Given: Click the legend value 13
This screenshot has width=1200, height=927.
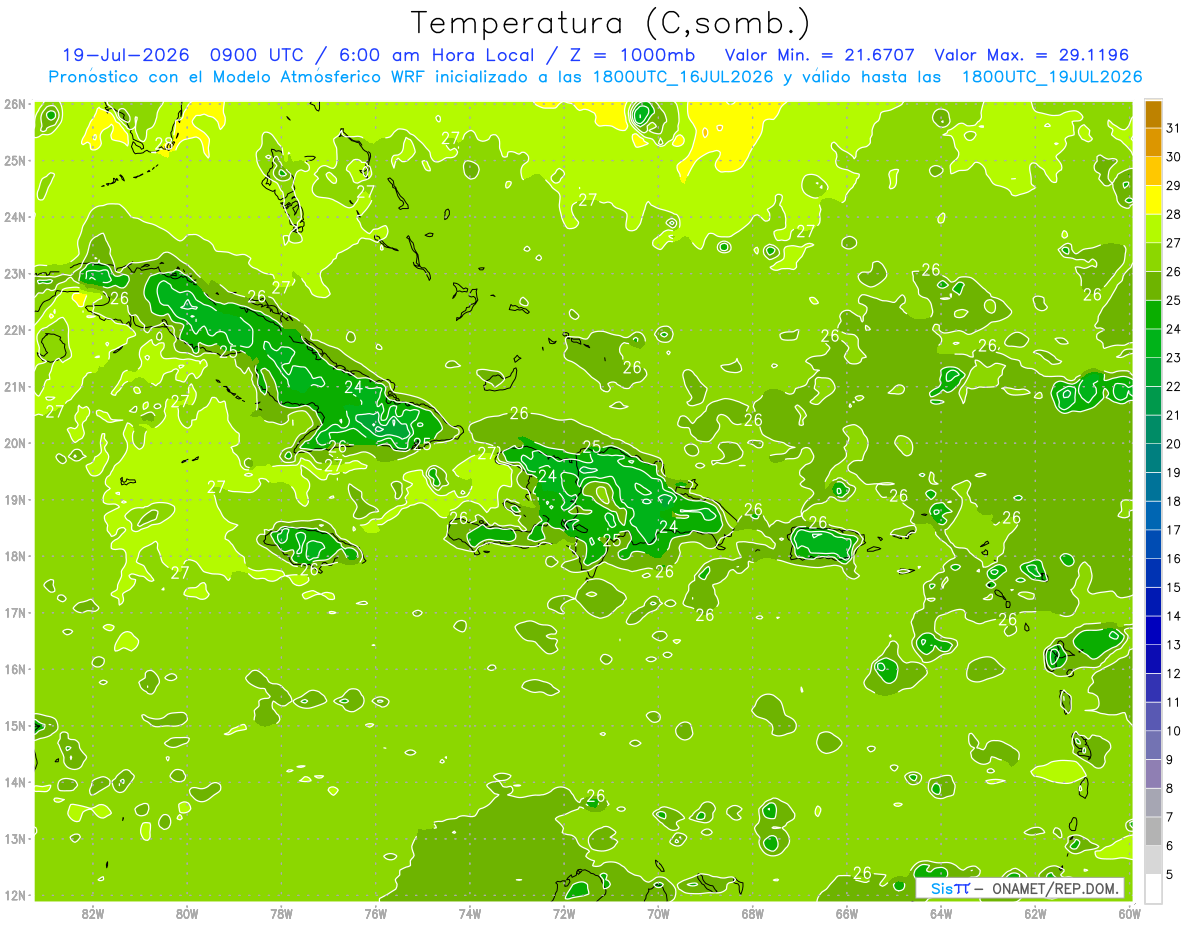Looking at the screenshot, I should pos(1174,645).
